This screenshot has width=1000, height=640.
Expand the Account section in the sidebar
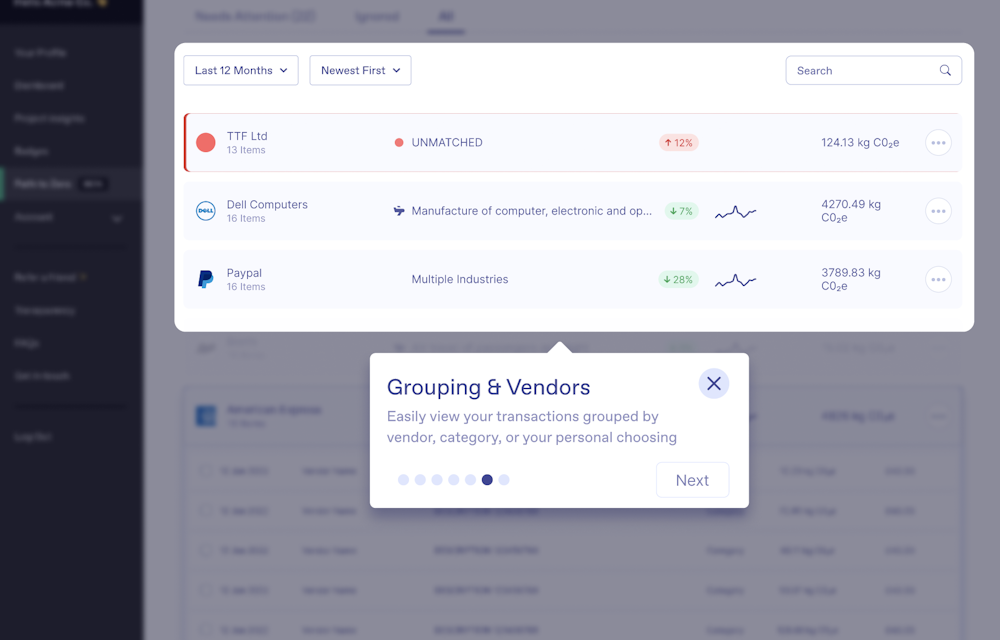click(116, 218)
